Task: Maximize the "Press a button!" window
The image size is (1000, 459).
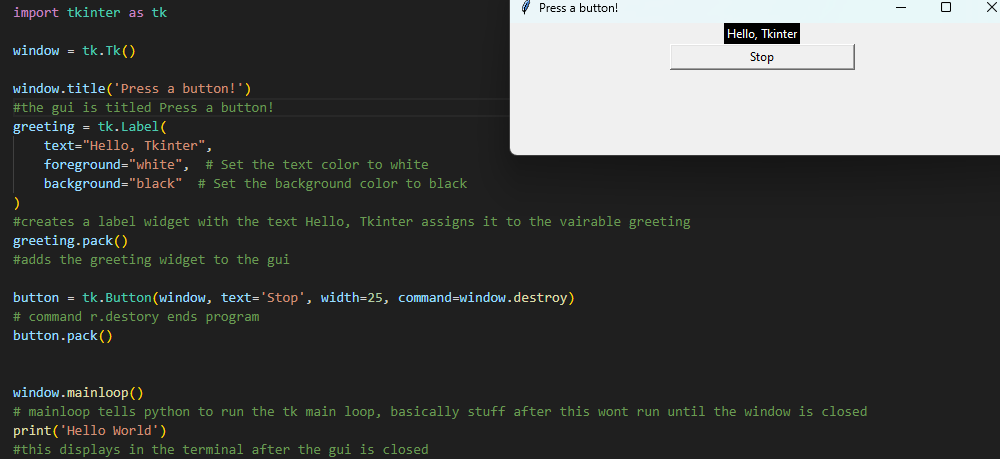Action: click(946, 8)
